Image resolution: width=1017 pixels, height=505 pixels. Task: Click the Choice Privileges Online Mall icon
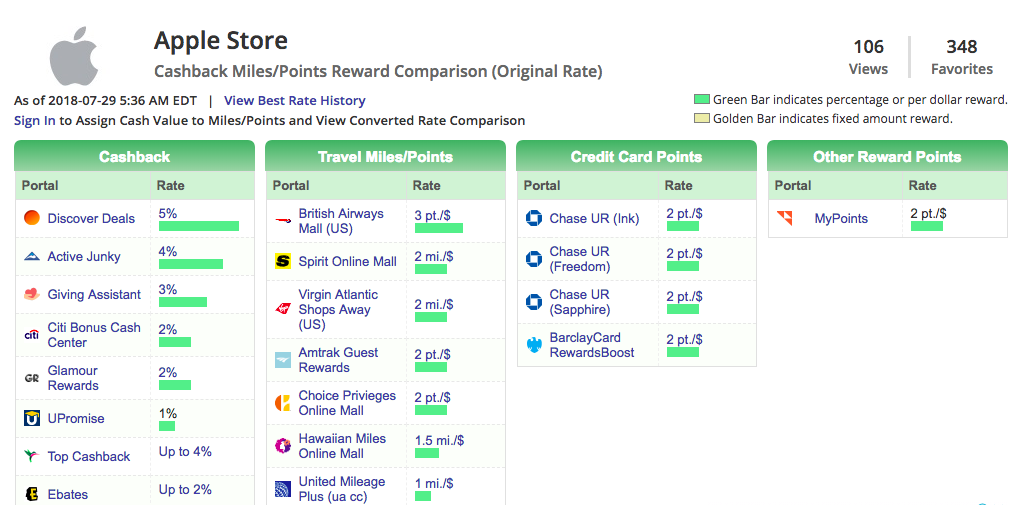tap(283, 403)
